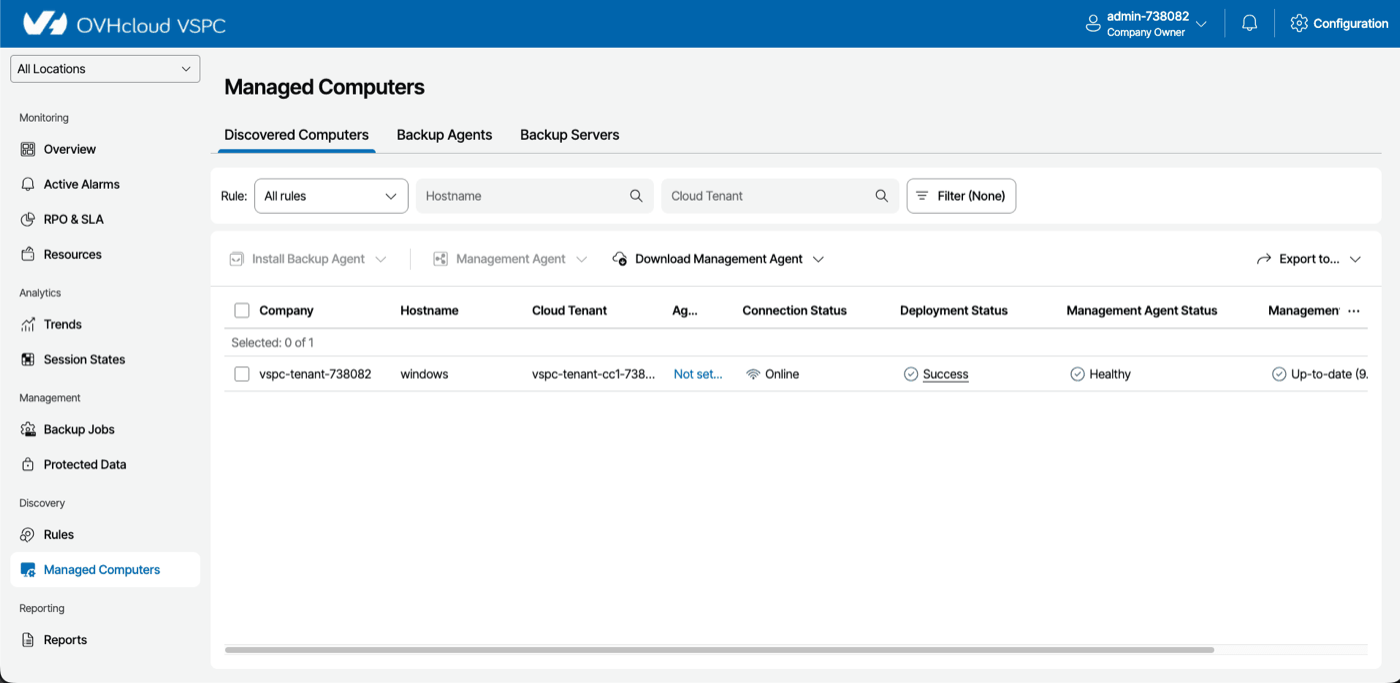This screenshot has width=1400, height=683.
Task: Expand Install Backup Agent dropdown arrow
Action: pos(380,259)
